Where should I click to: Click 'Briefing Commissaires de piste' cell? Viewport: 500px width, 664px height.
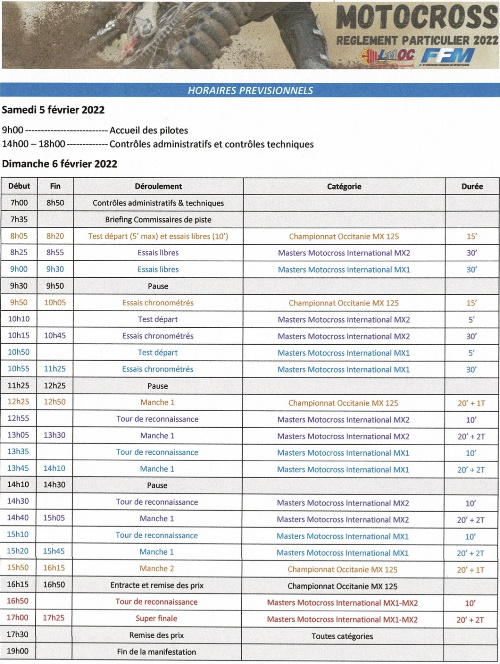click(158, 219)
